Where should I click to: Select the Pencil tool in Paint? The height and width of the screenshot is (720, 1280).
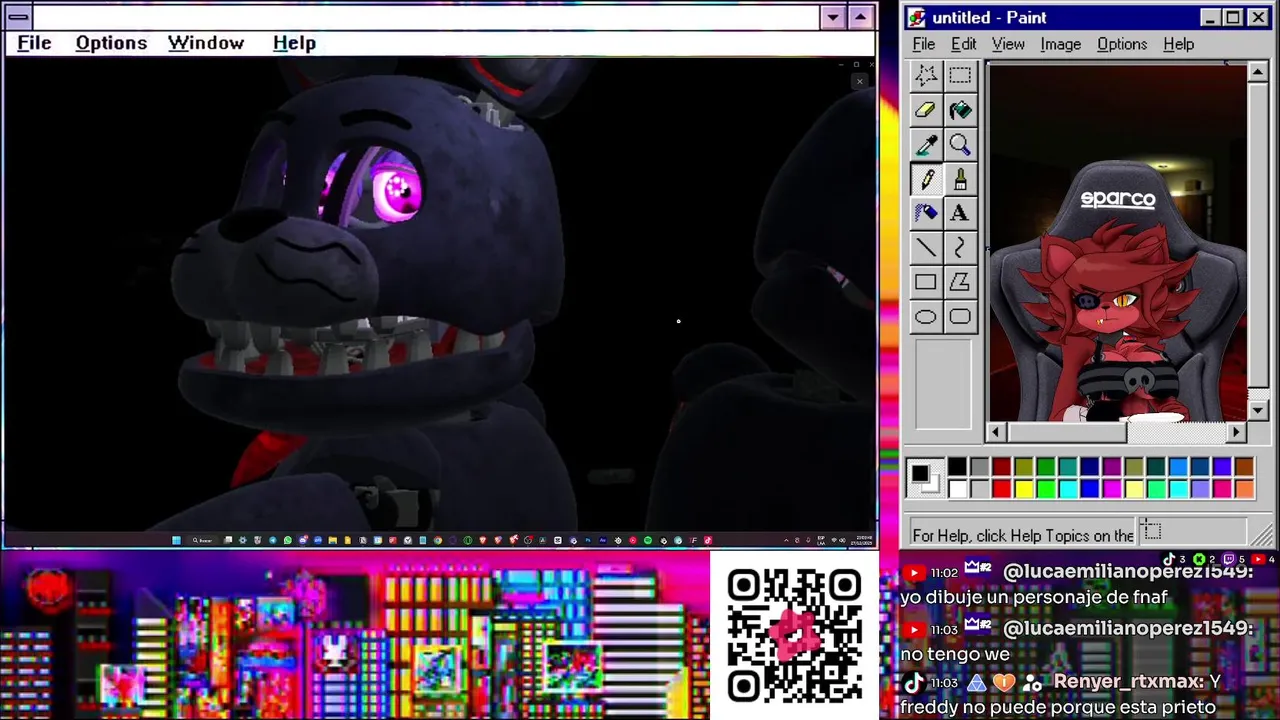pyautogui.click(x=926, y=180)
